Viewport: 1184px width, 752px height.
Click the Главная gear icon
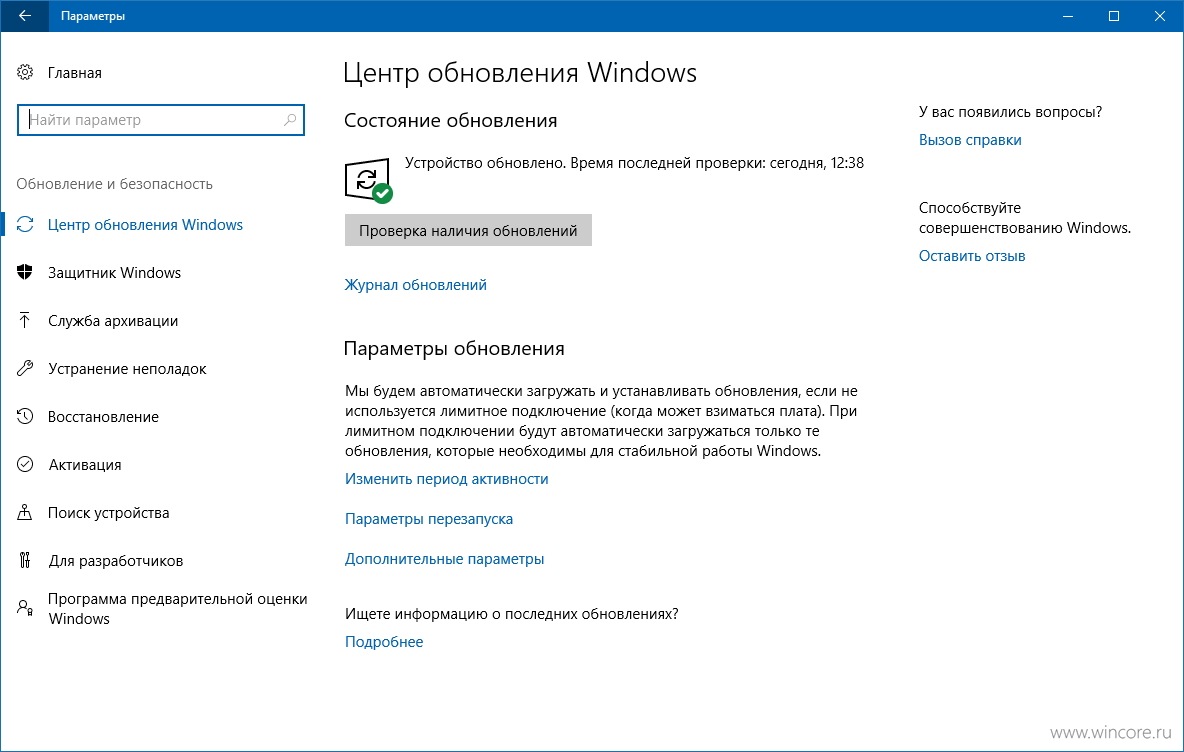click(x=25, y=72)
